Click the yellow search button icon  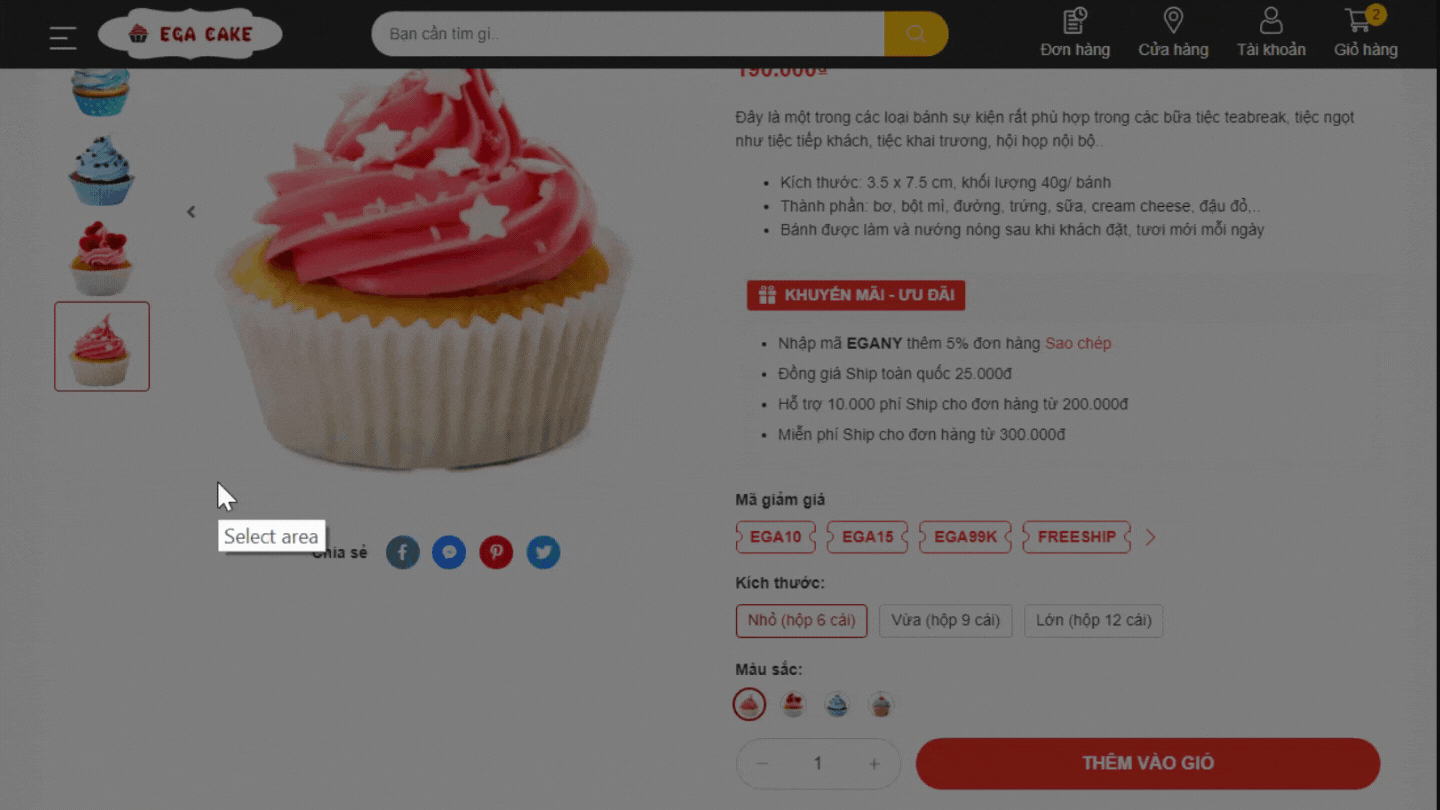(x=916, y=34)
